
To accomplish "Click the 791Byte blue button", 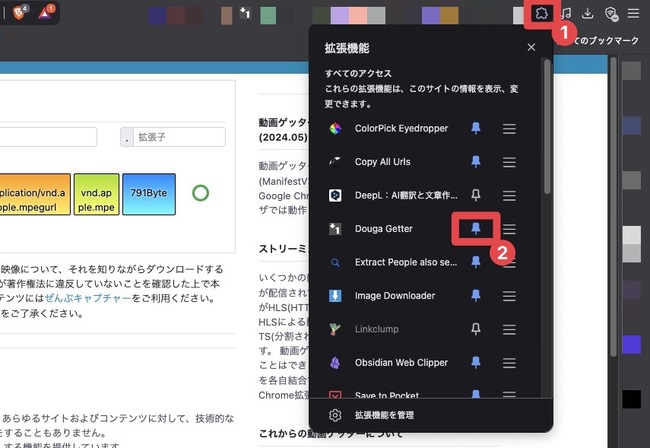I will (x=149, y=194).
